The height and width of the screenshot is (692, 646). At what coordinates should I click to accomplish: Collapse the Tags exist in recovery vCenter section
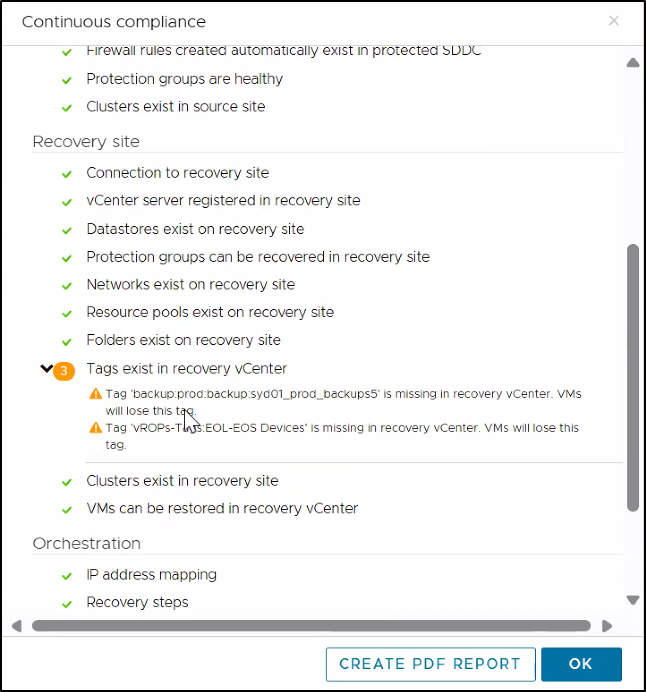click(x=46, y=369)
